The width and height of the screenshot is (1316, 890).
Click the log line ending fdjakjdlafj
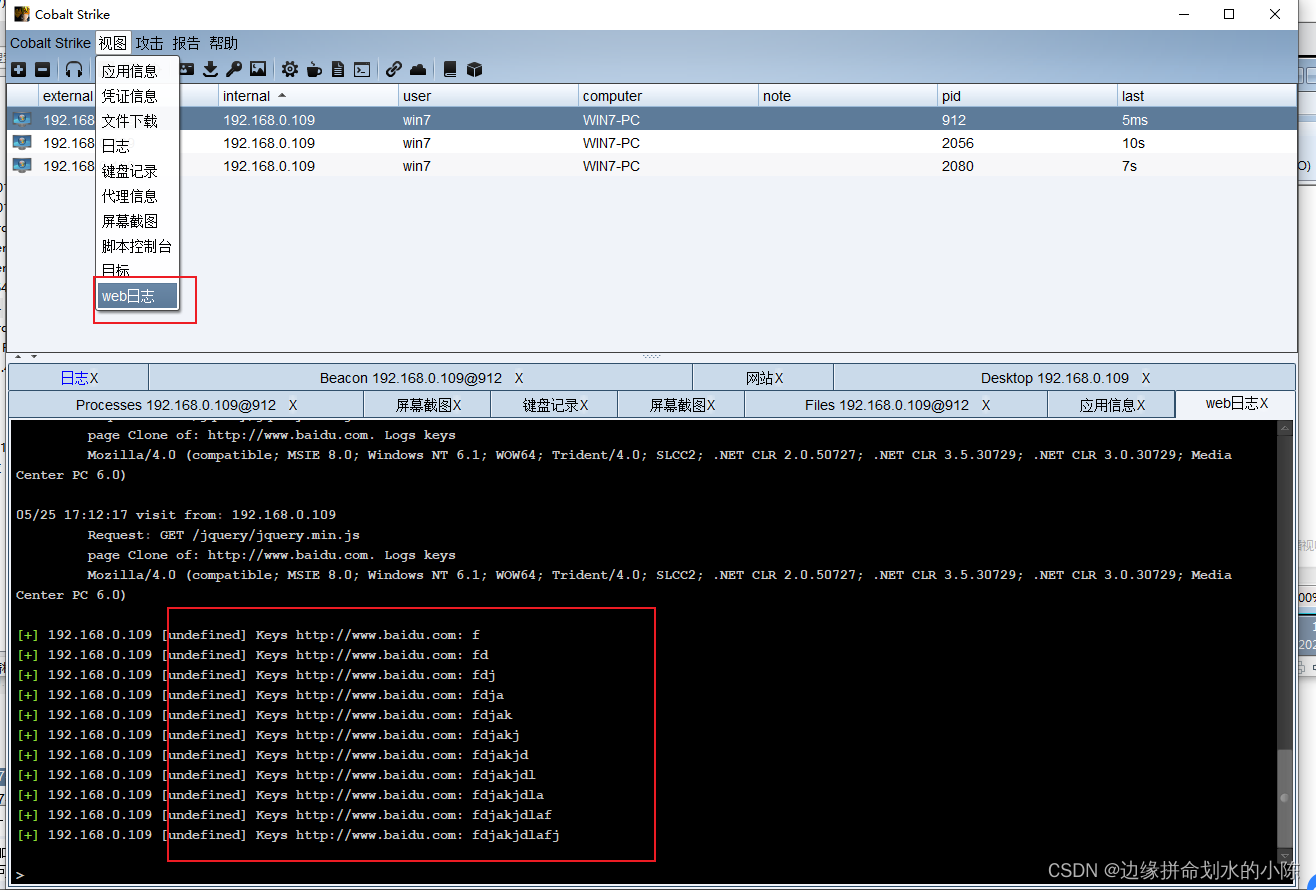tap(288, 835)
